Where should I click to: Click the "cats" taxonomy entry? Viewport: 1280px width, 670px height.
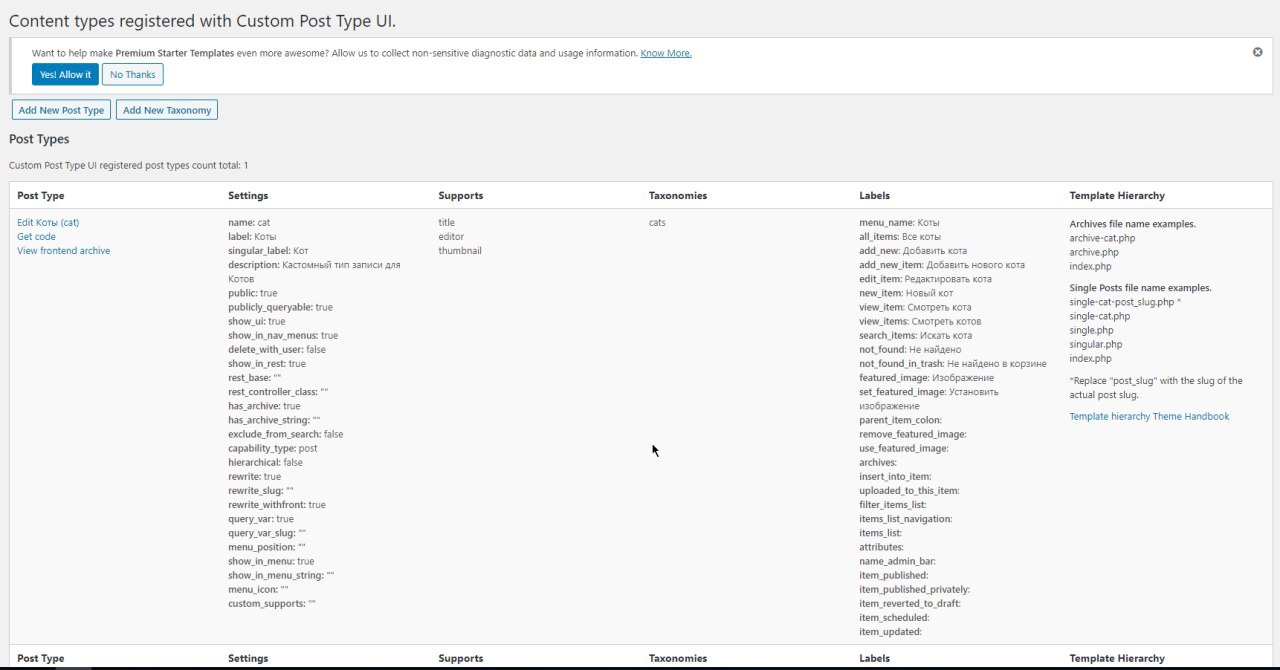pyautogui.click(x=657, y=222)
